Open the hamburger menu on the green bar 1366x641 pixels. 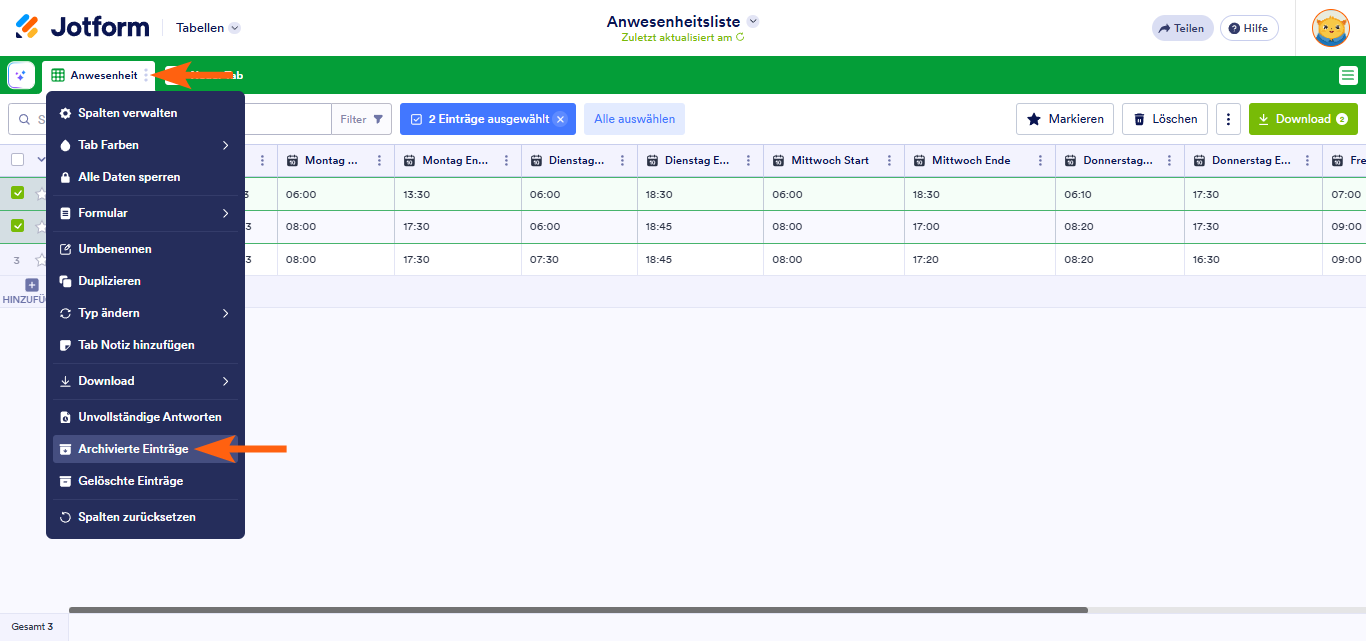coord(1348,75)
